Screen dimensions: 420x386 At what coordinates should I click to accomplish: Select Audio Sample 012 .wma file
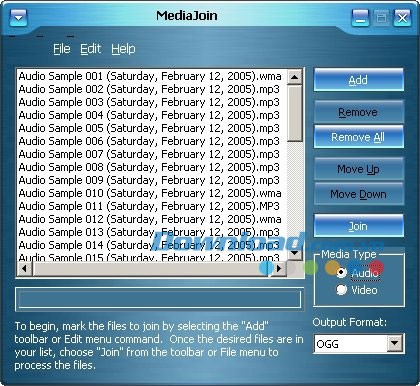150,219
